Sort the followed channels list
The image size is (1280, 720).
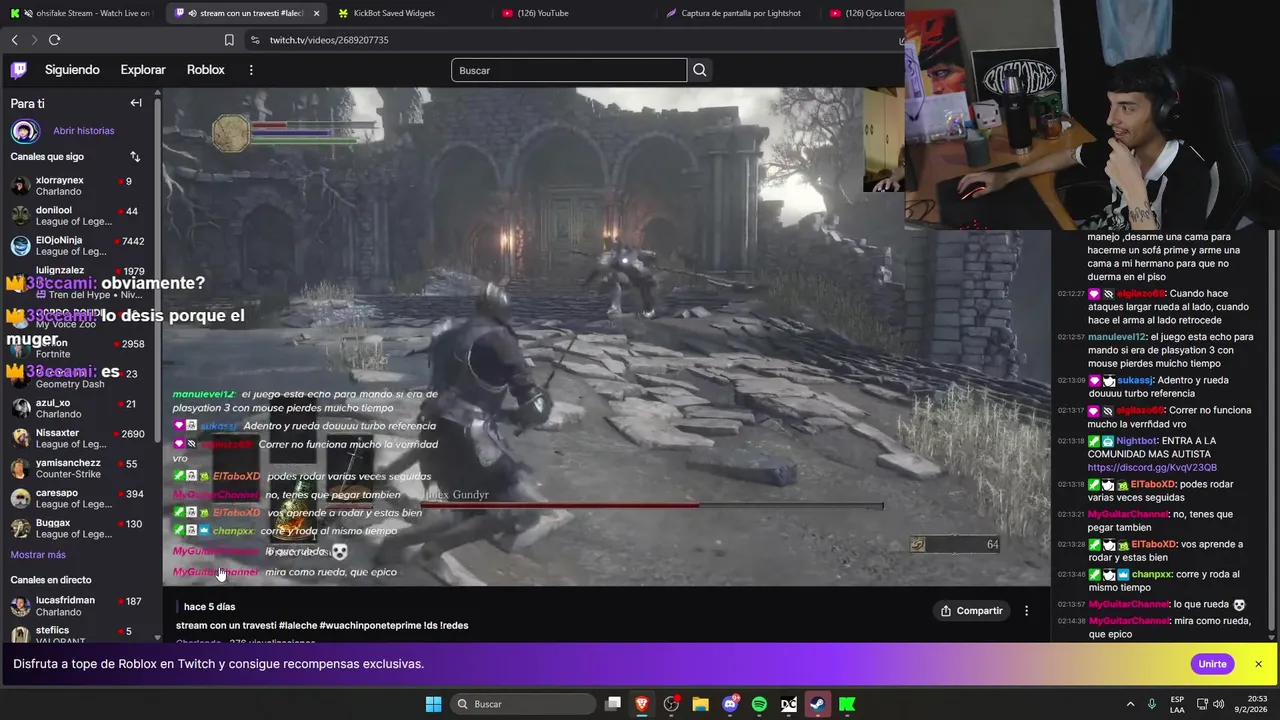[135, 157]
